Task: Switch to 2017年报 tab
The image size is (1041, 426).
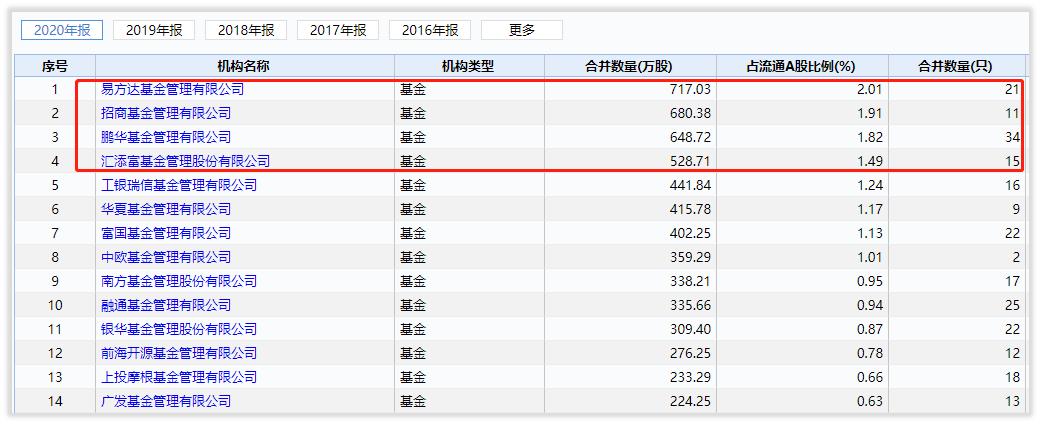Action: pos(337,30)
